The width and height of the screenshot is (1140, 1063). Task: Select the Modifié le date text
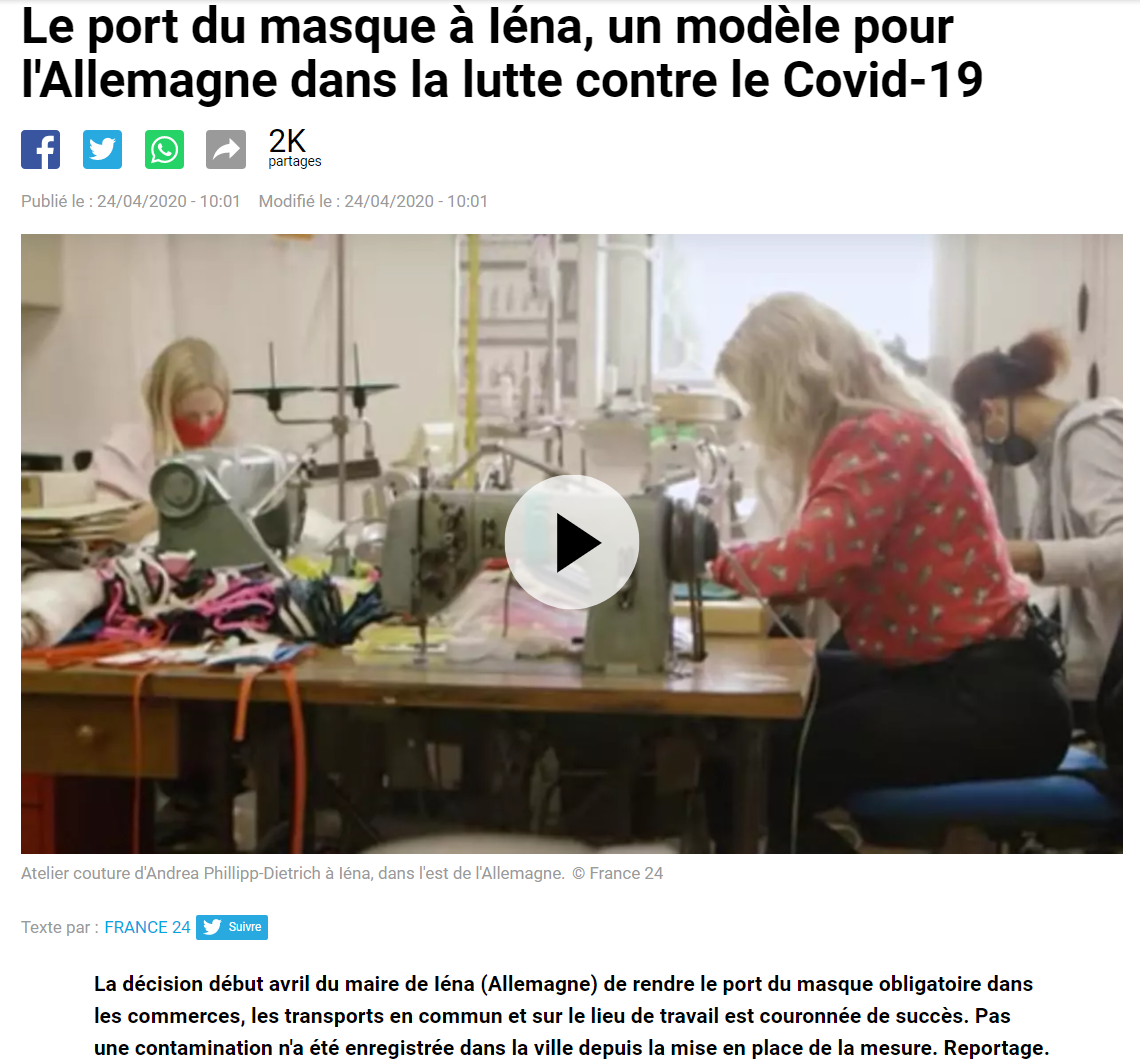(373, 201)
